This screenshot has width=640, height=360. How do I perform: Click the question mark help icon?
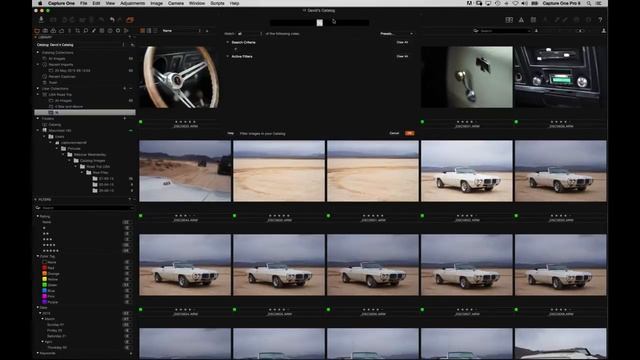[600, 20]
